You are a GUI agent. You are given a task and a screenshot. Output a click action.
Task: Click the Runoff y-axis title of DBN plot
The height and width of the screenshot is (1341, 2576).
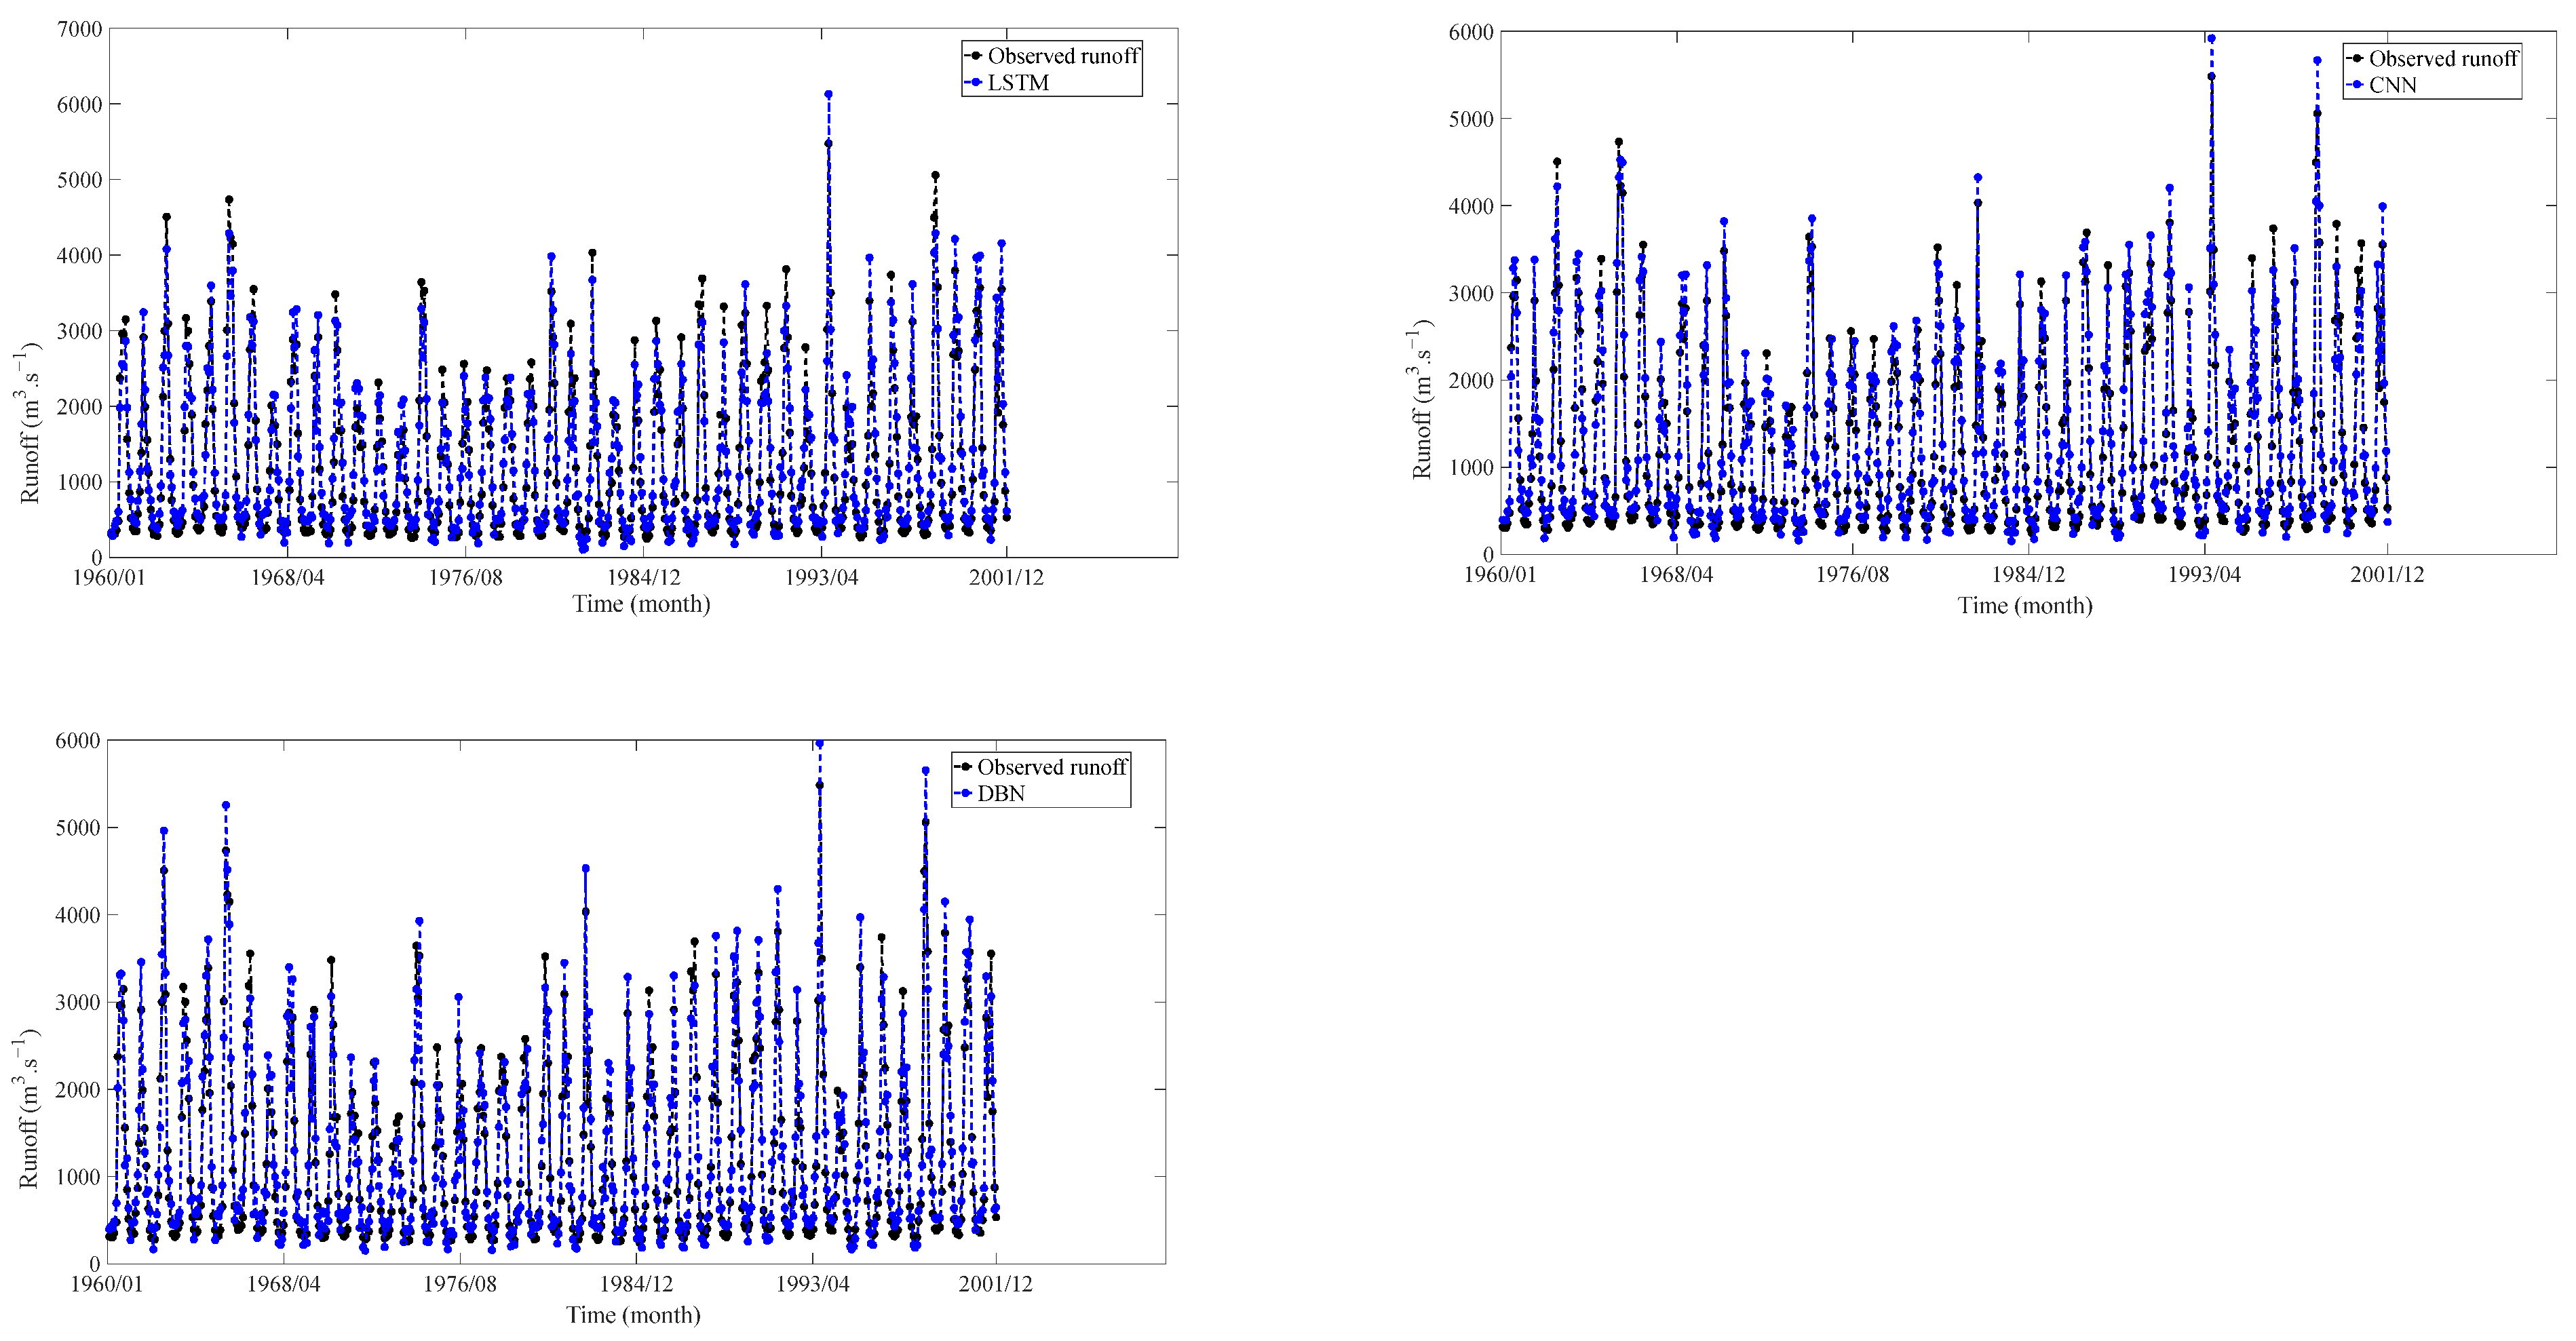(28, 1110)
